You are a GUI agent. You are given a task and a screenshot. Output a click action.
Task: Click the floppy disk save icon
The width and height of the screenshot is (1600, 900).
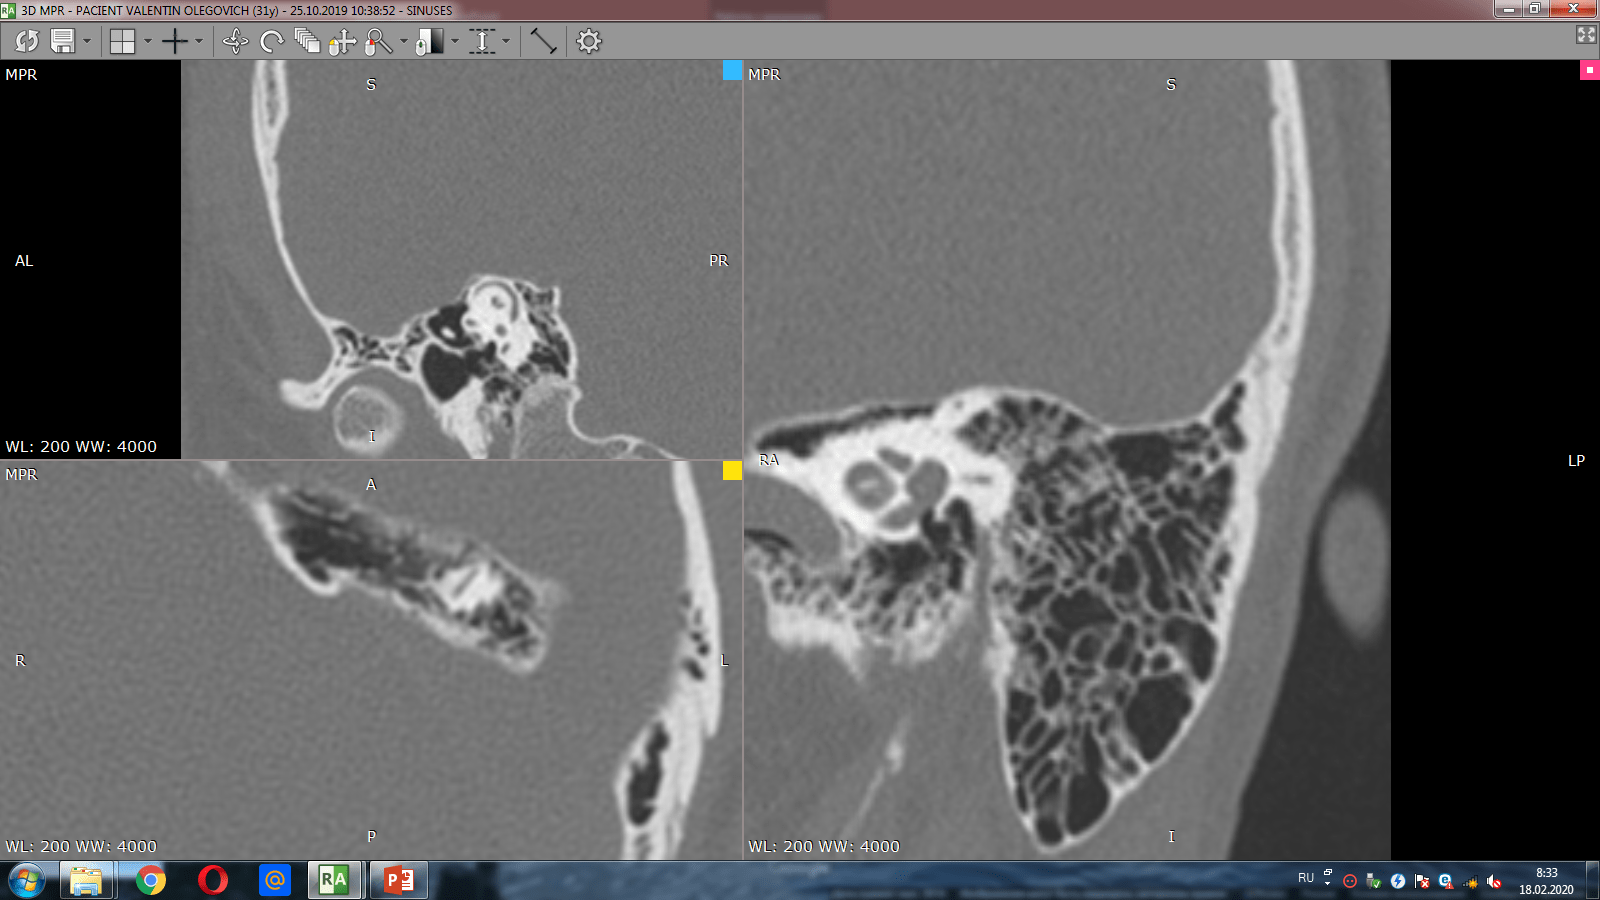pos(63,41)
